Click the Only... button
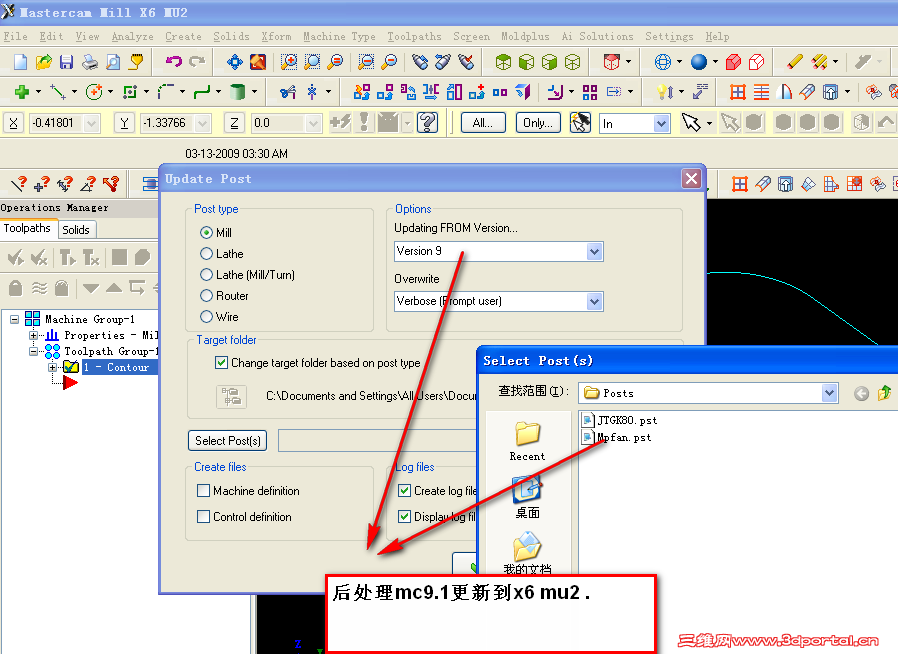Image resolution: width=898 pixels, height=654 pixels. coord(538,123)
